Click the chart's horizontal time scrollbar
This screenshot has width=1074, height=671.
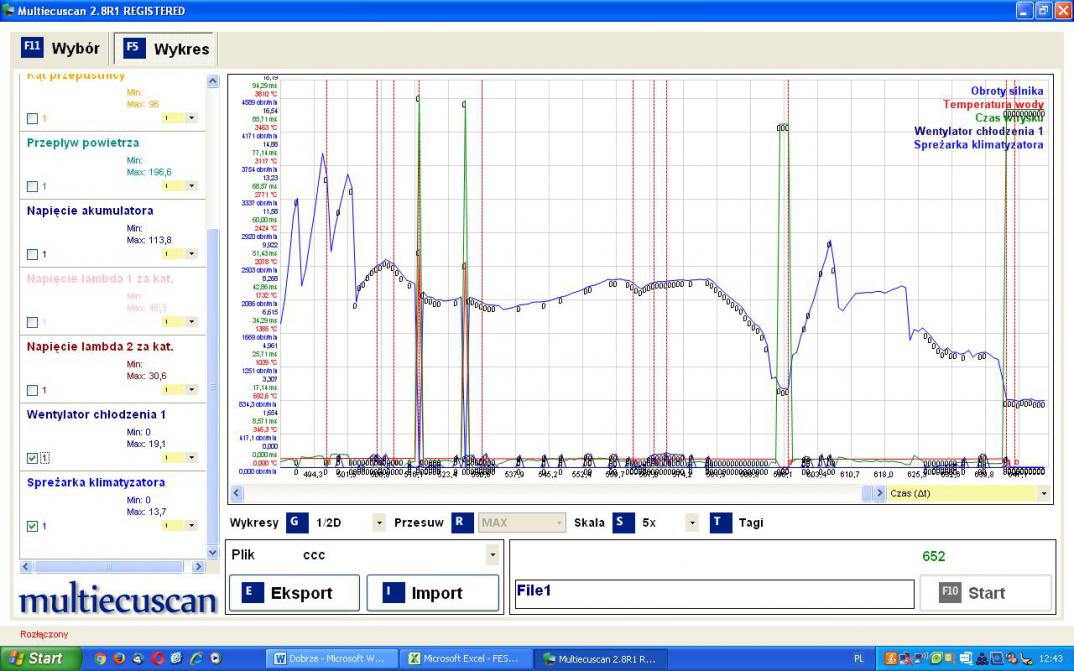550,493
